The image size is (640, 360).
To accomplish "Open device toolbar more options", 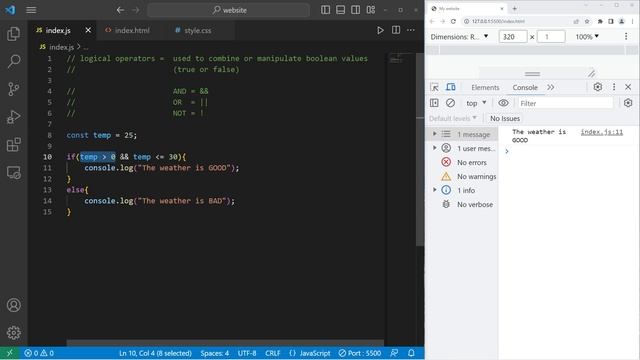I will (626, 37).
